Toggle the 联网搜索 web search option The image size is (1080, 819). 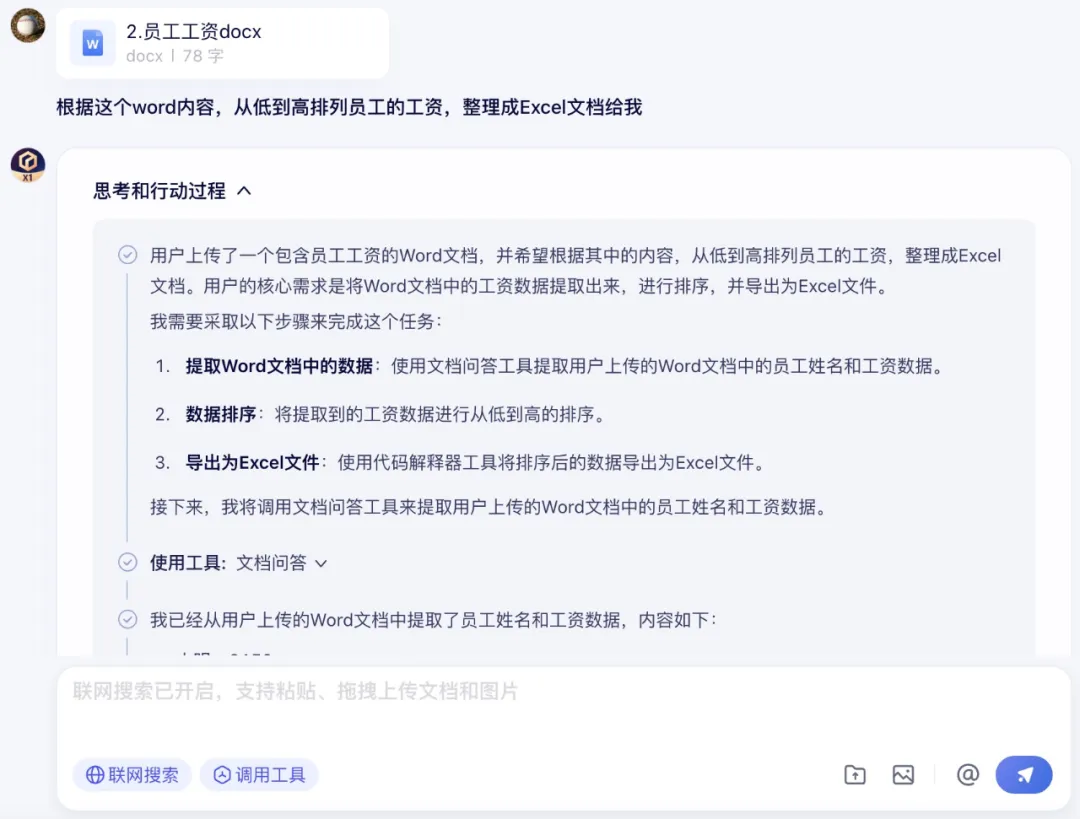132,775
